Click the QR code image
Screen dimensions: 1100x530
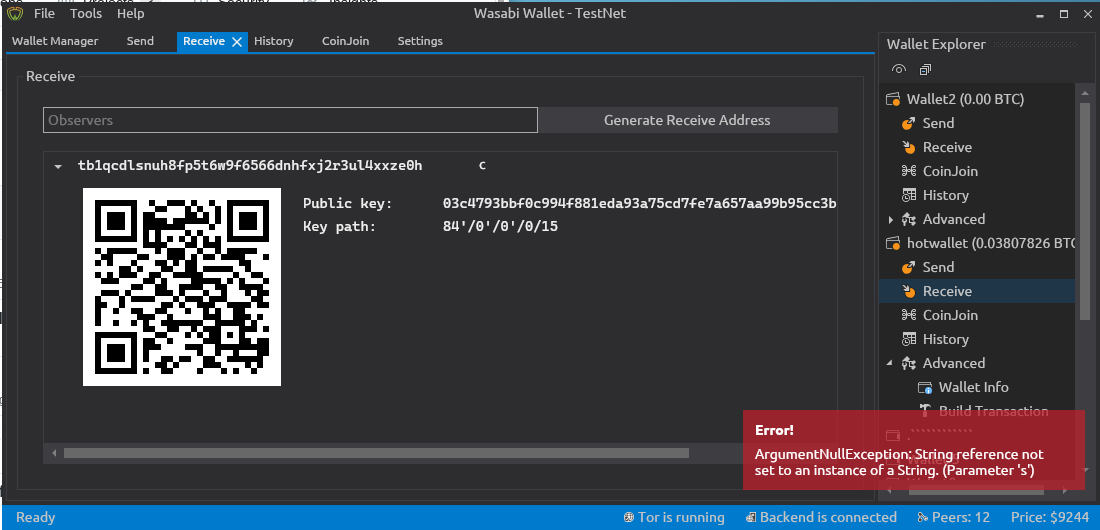click(x=182, y=287)
